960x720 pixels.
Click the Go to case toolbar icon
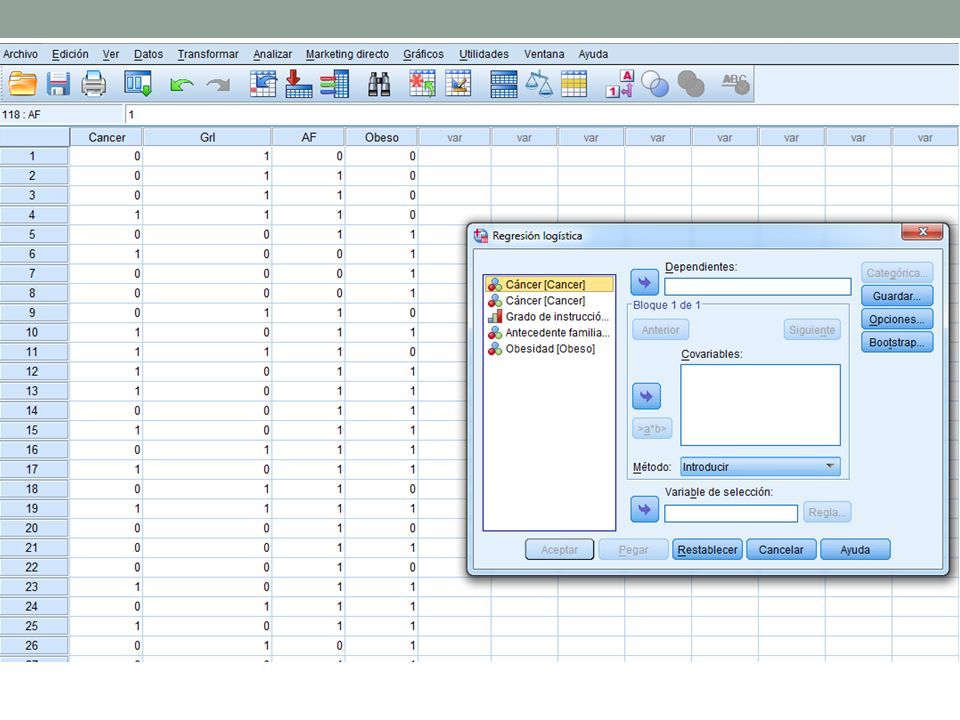click(263, 84)
